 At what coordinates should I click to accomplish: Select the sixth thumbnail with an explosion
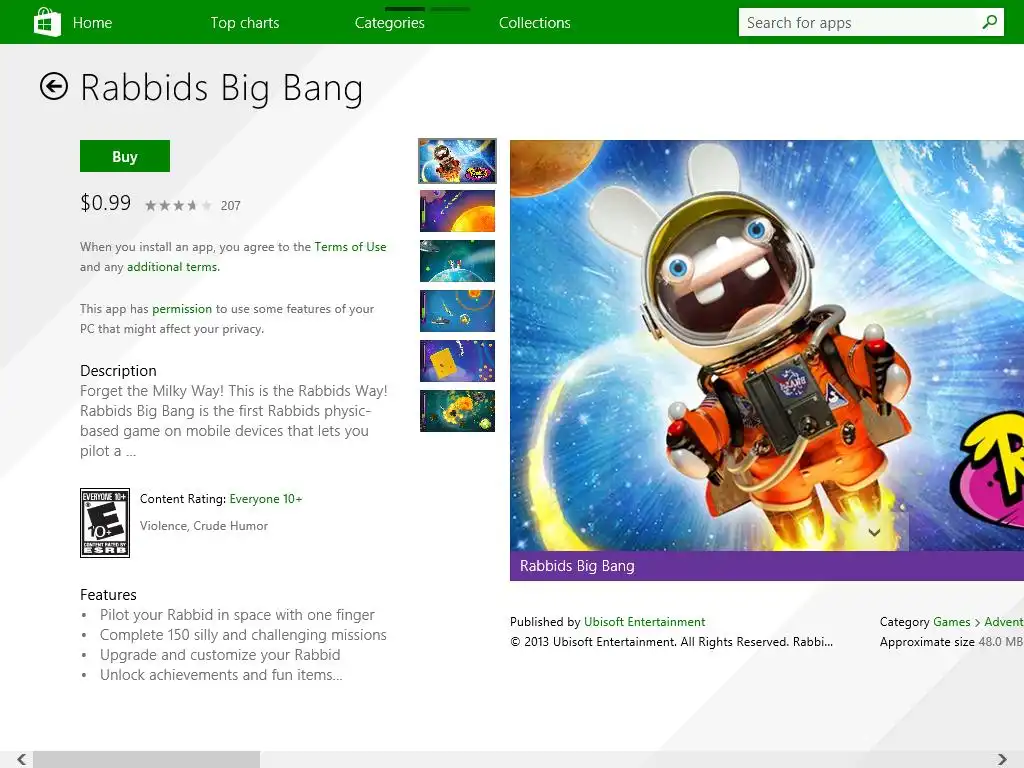(x=457, y=411)
